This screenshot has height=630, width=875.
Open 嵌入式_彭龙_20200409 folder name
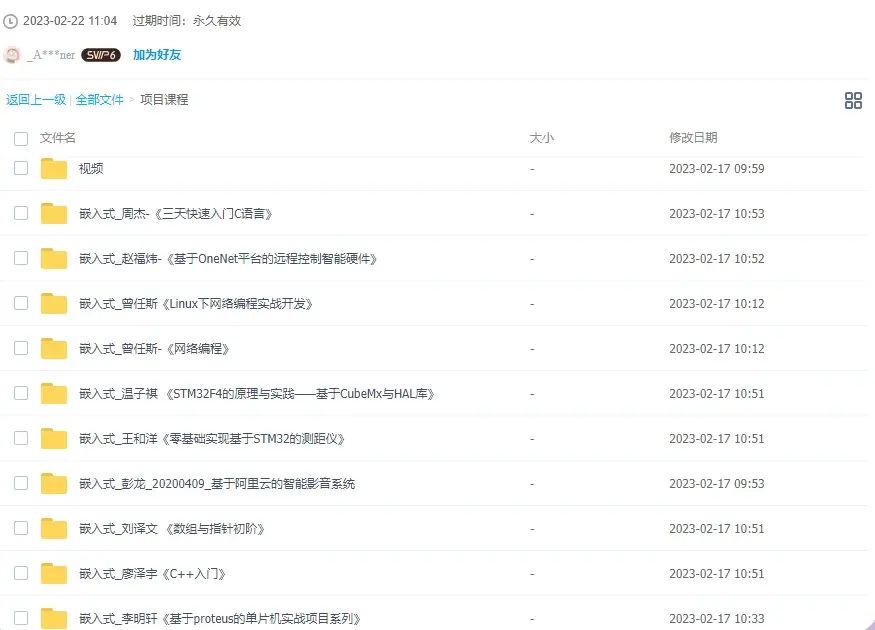tap(217, 484)
